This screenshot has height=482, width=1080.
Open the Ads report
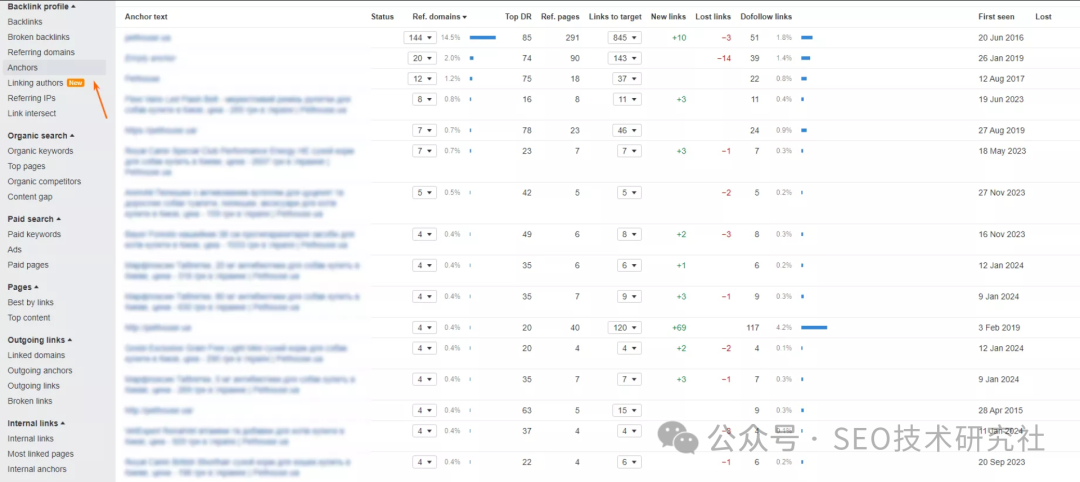[x=14, y=249]
